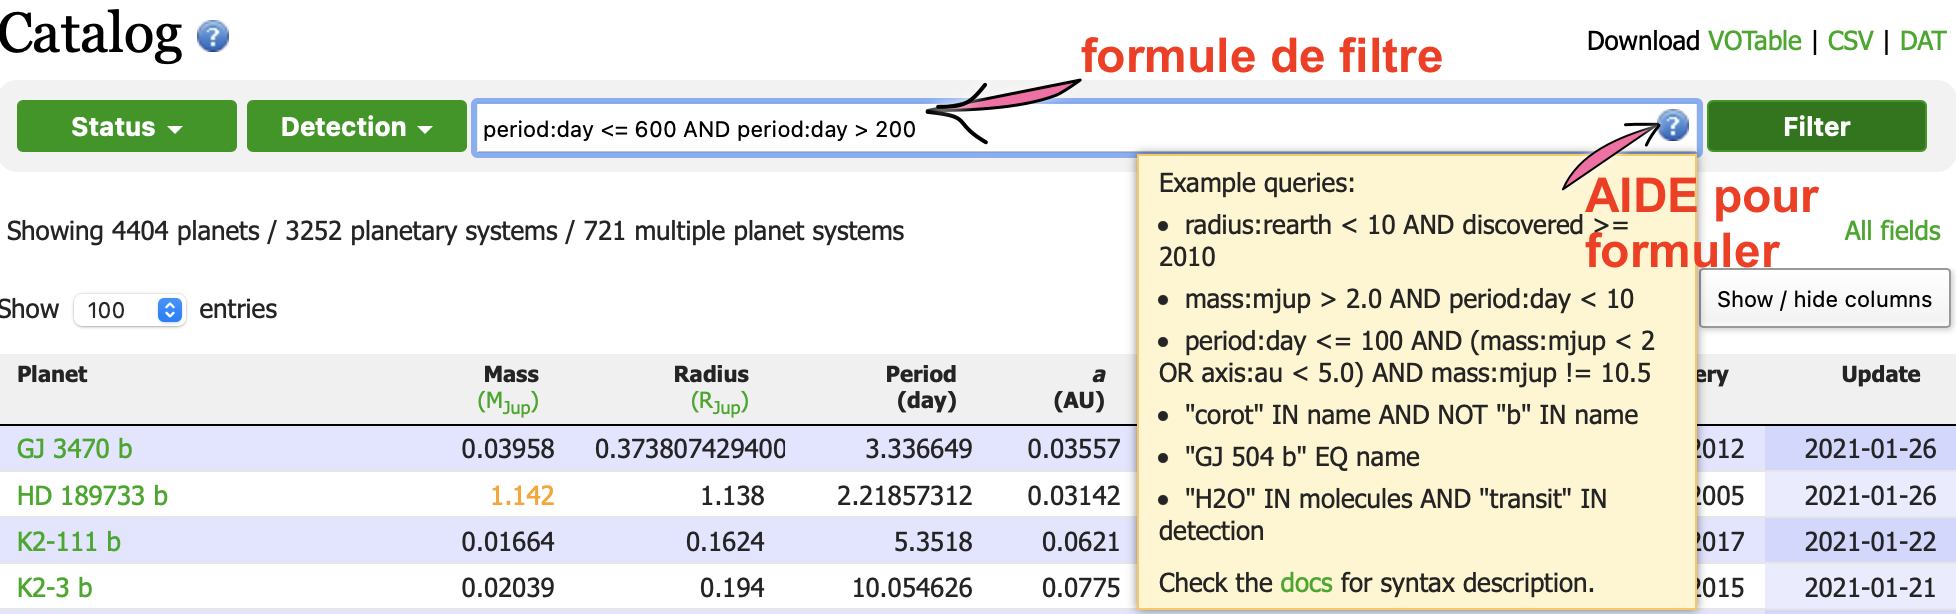Click semi-major axis value 0.03557
Image resolution: width=1956 pixels, height=614 pixels.
1074,449
